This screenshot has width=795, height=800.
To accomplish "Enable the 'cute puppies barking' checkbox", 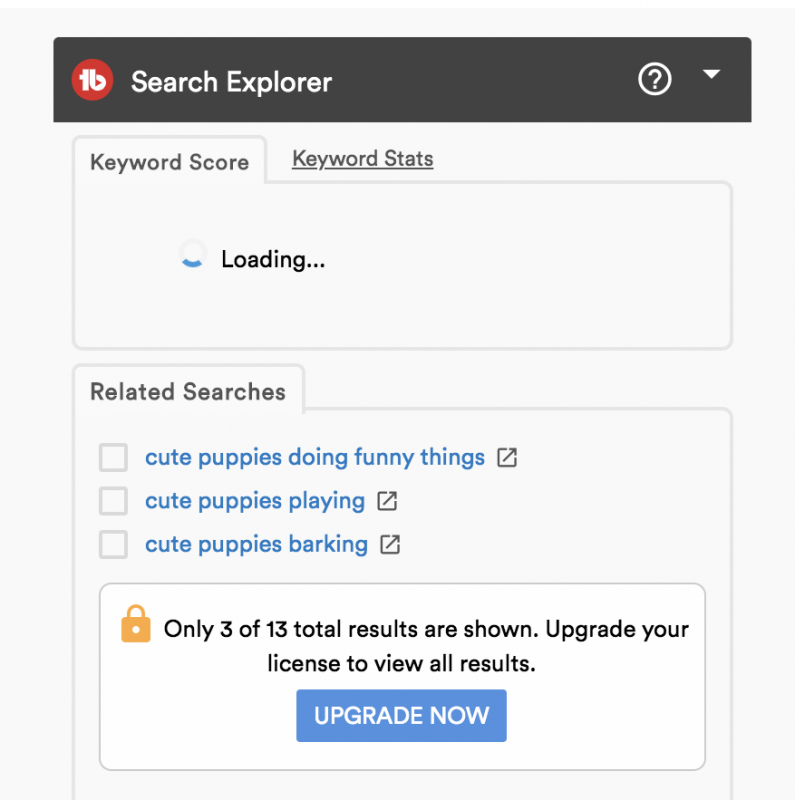I will (114, 545).
